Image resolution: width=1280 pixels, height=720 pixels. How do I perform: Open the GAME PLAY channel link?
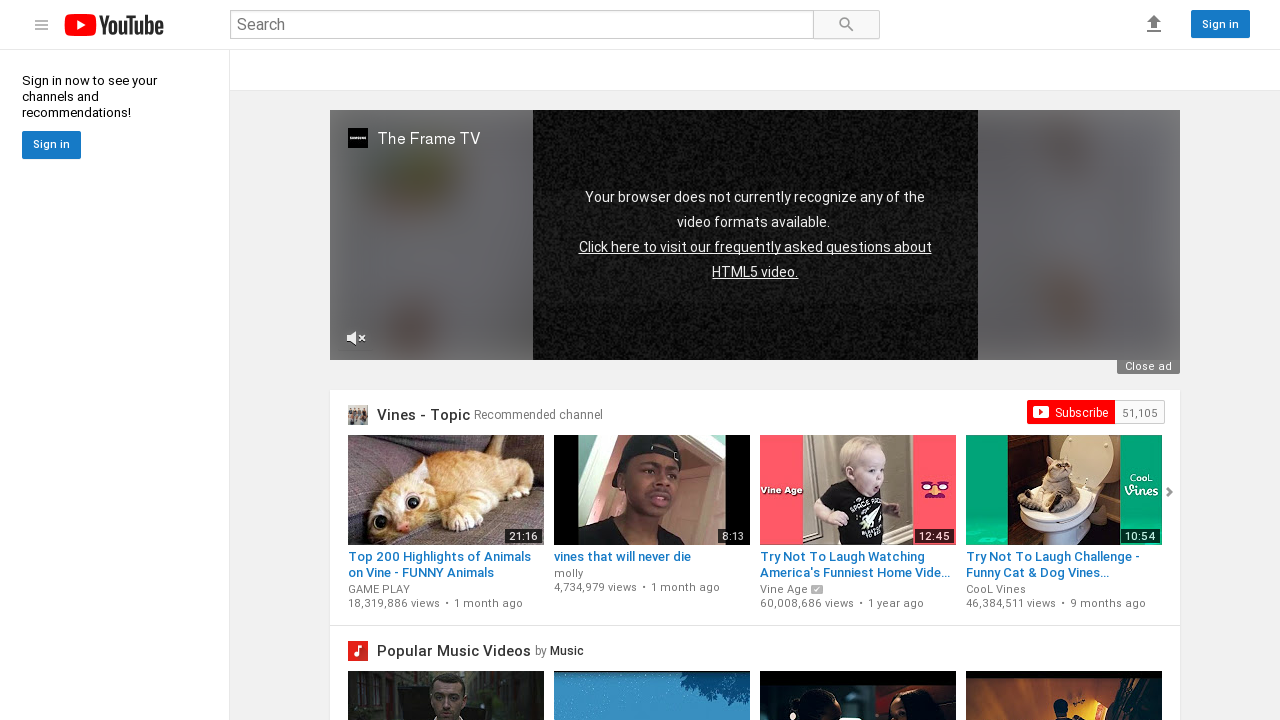(x=379, y=589)
